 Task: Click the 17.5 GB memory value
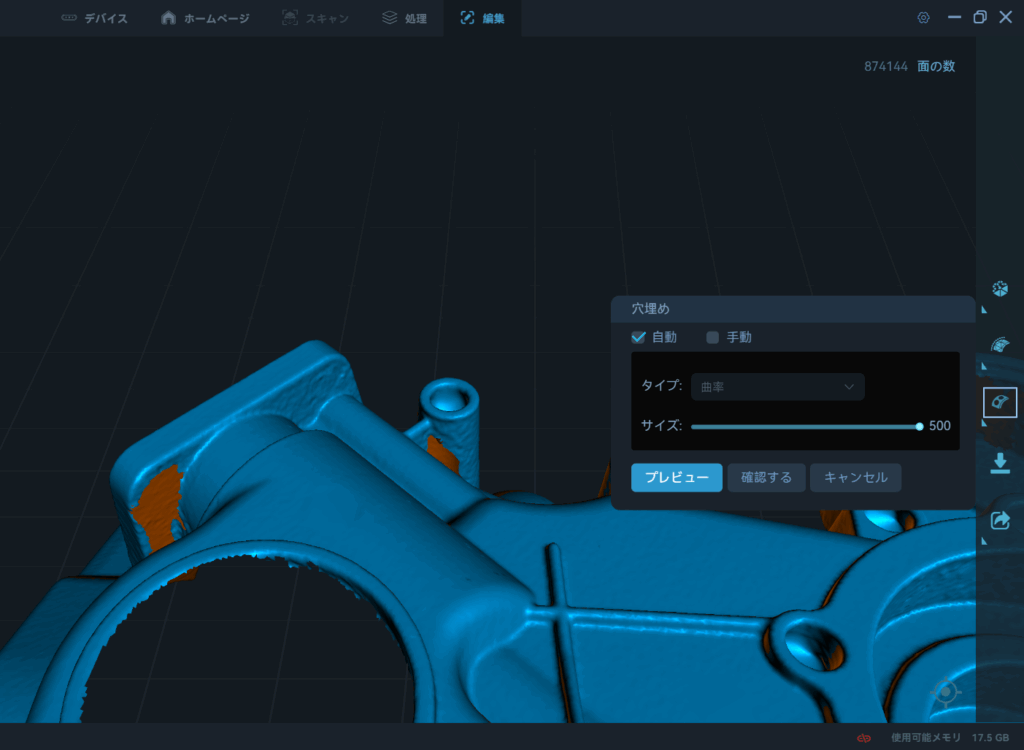[x=990, y=738]
